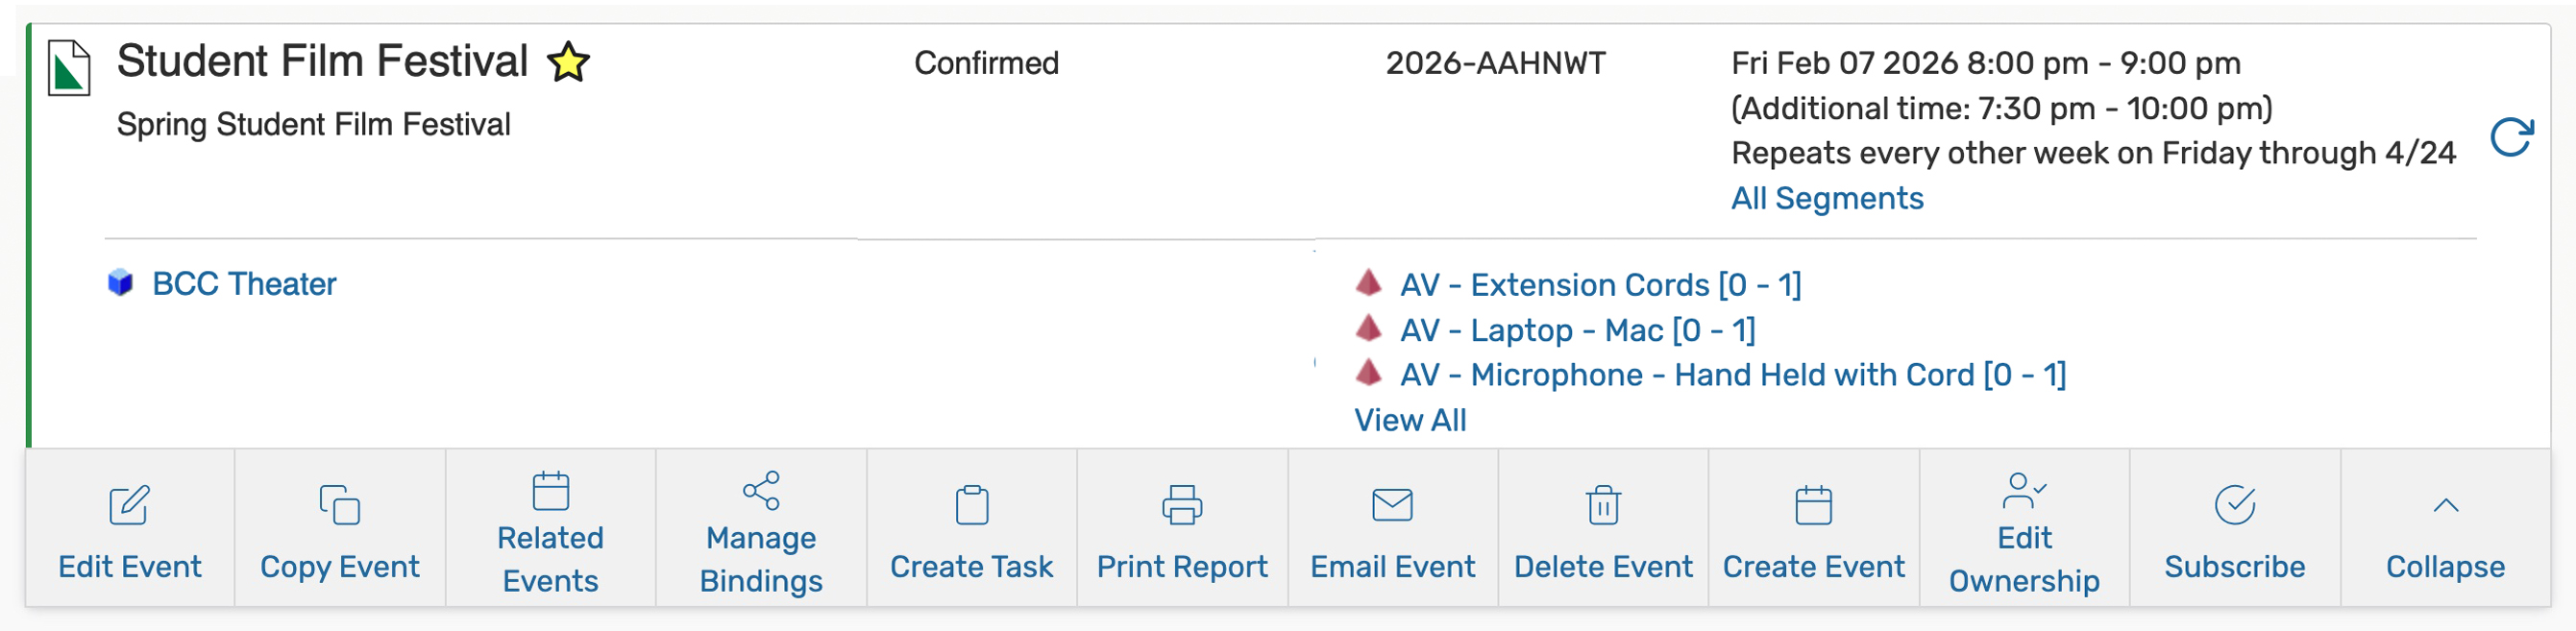The image size is (2576, 631).
Task: Print Report for this event
Action: [1182, 530]
